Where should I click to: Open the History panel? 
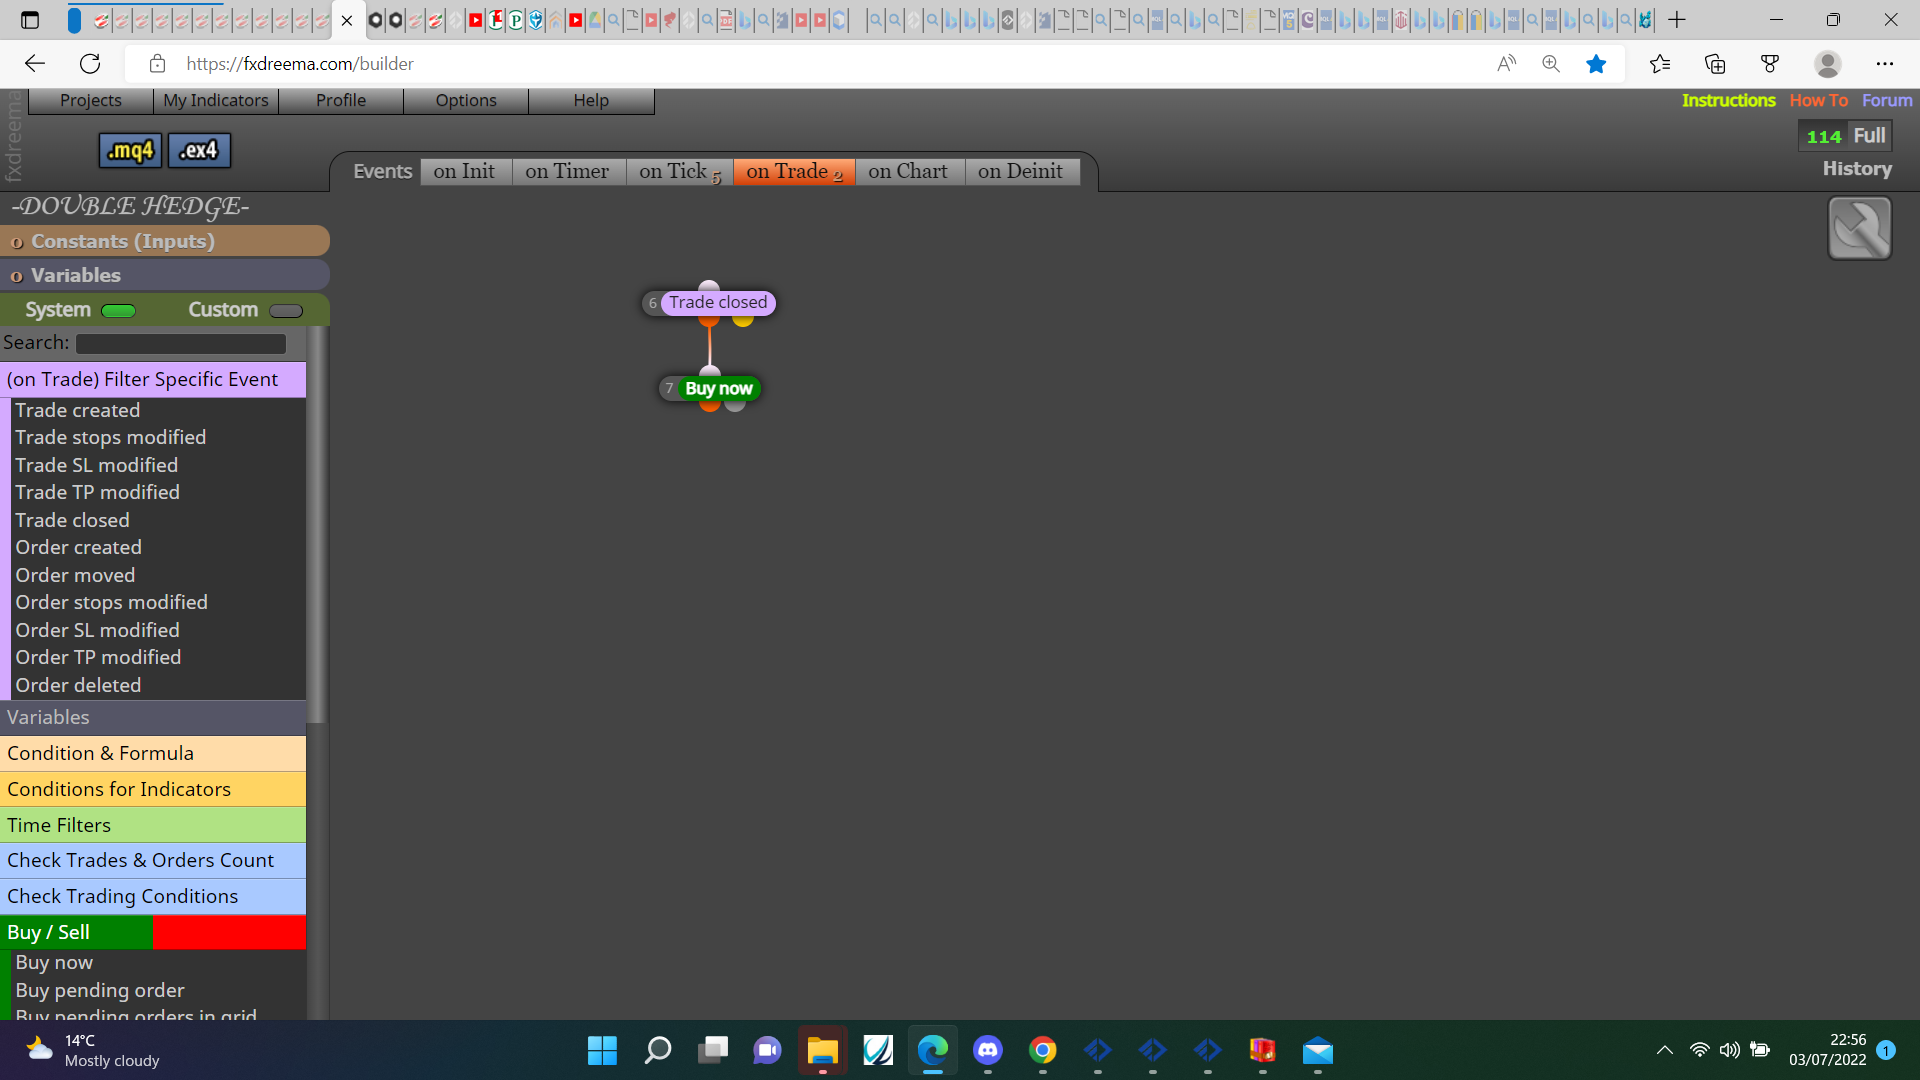1857,169
